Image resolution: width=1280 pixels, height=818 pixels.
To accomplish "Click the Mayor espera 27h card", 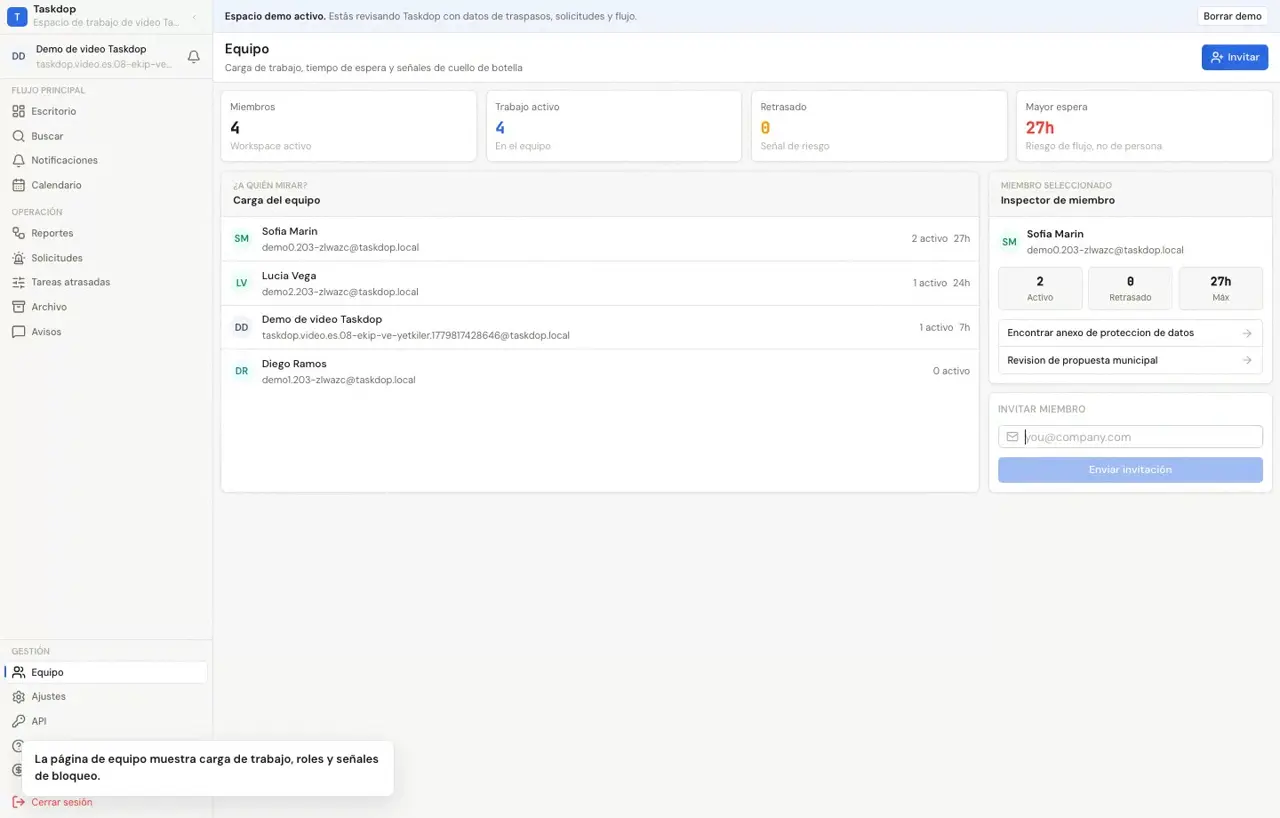I will (x=1144, y=126).
